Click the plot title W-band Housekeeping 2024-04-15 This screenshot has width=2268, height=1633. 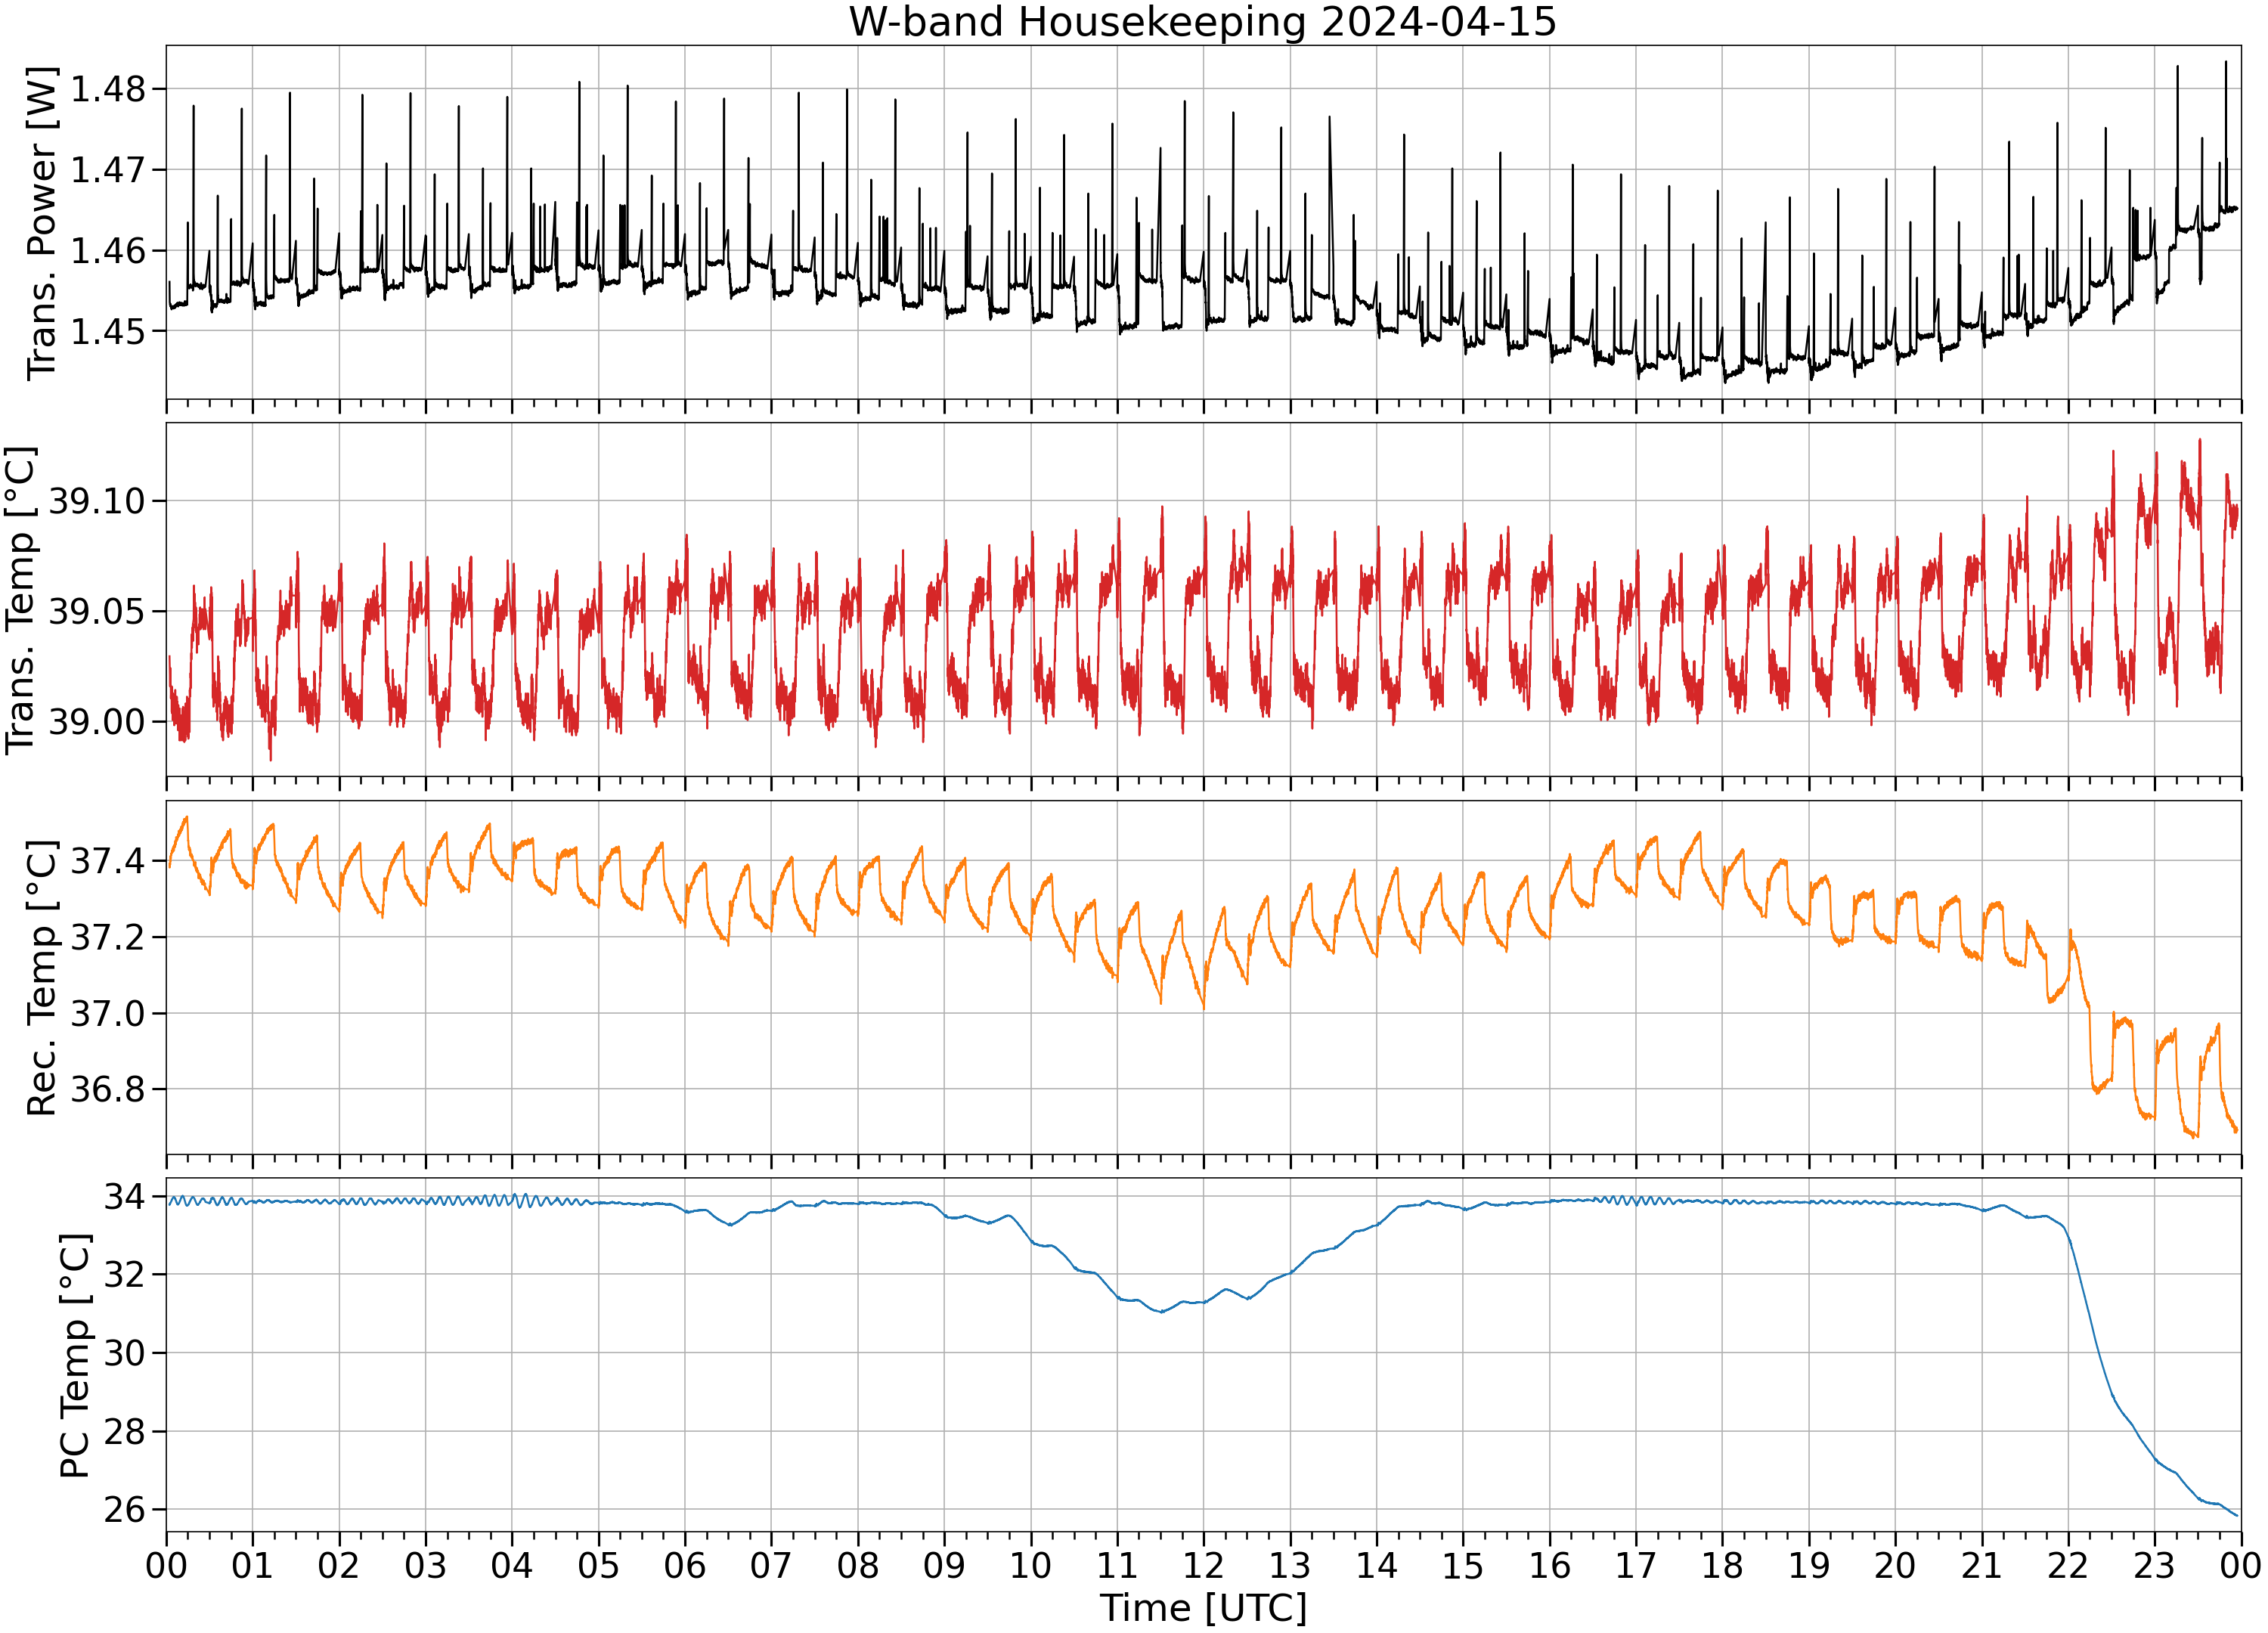[1203, 21]
